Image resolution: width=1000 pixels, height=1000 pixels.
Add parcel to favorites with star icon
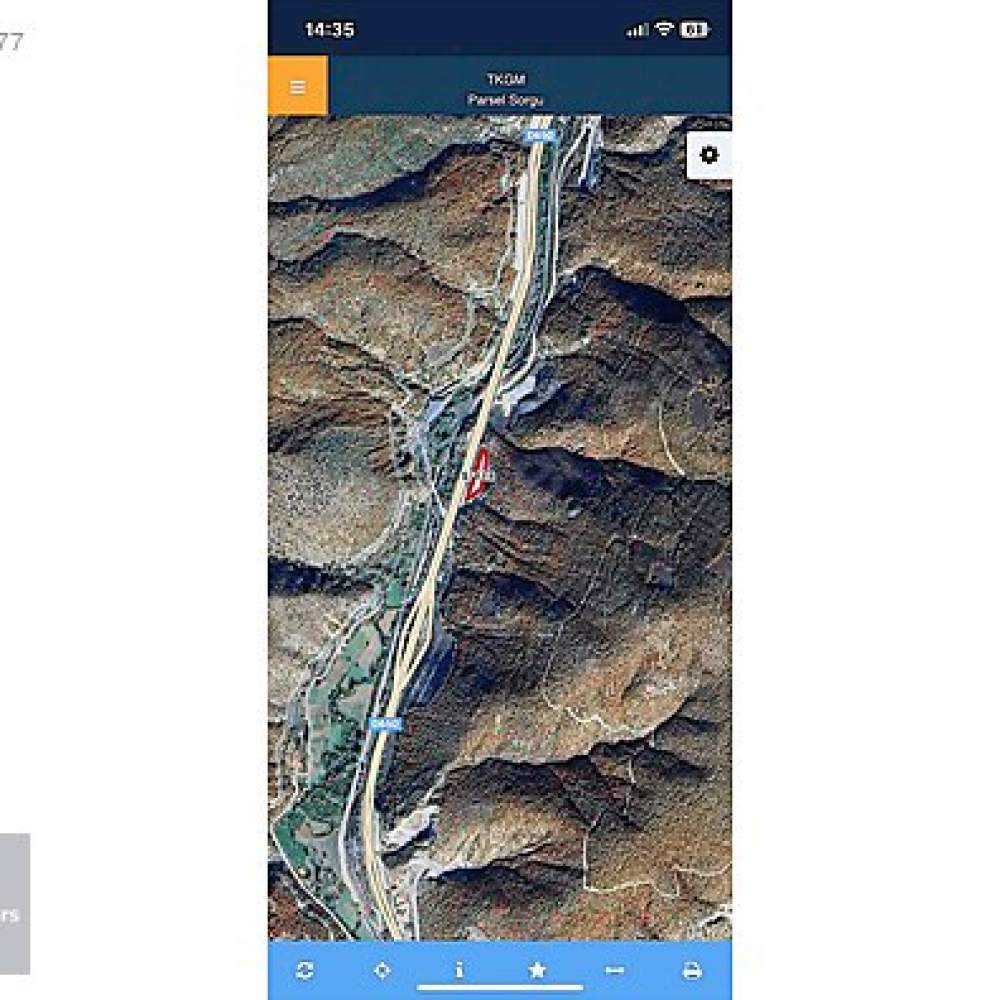[537, 970]
